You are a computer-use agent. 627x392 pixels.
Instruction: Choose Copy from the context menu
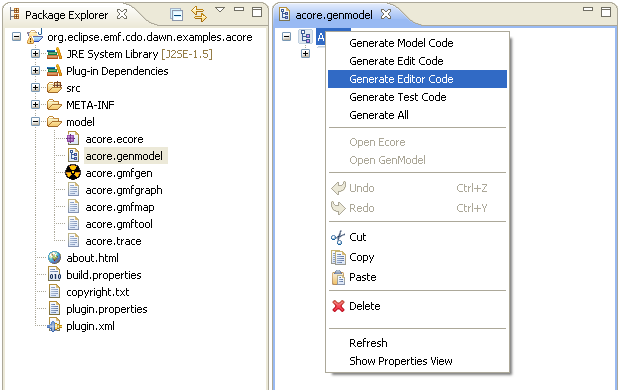pos(417,257)
